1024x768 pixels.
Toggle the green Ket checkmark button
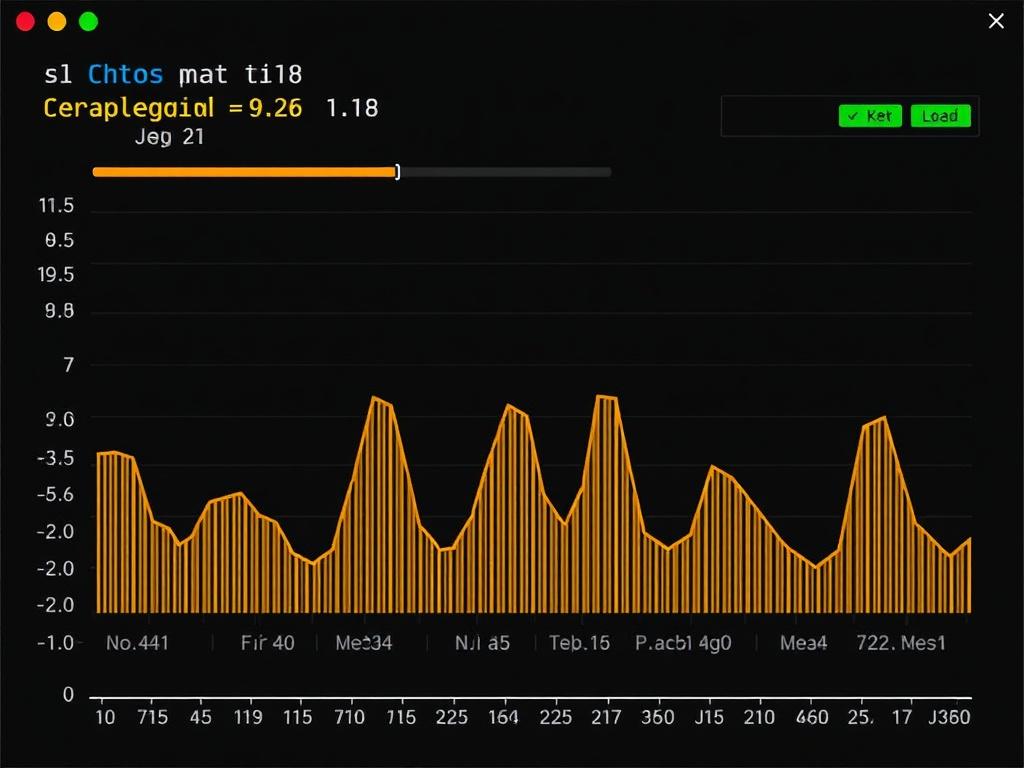870,116
